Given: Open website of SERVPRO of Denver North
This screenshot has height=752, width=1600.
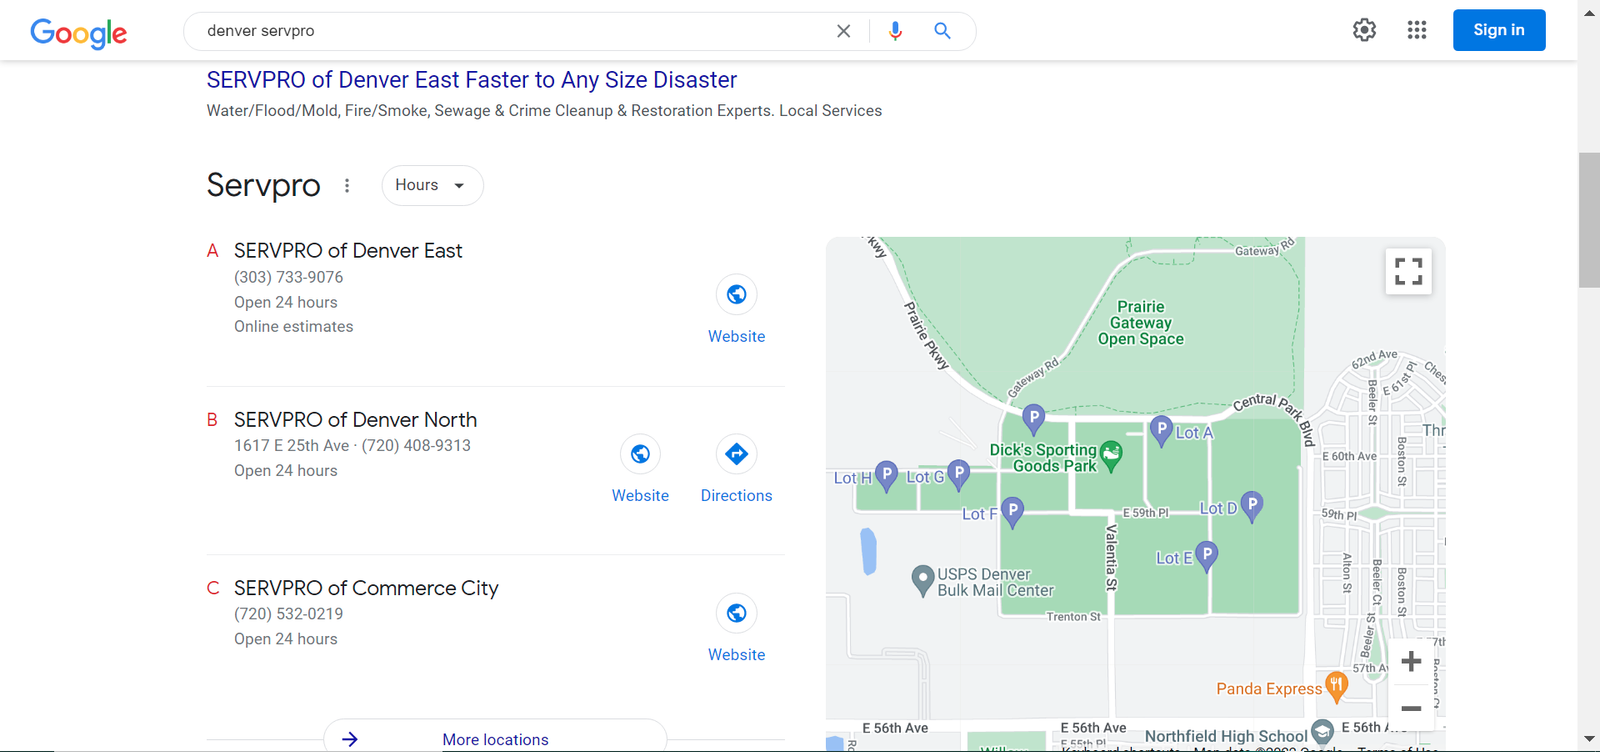Looking at the screenshot, I should tap(641, 454).
